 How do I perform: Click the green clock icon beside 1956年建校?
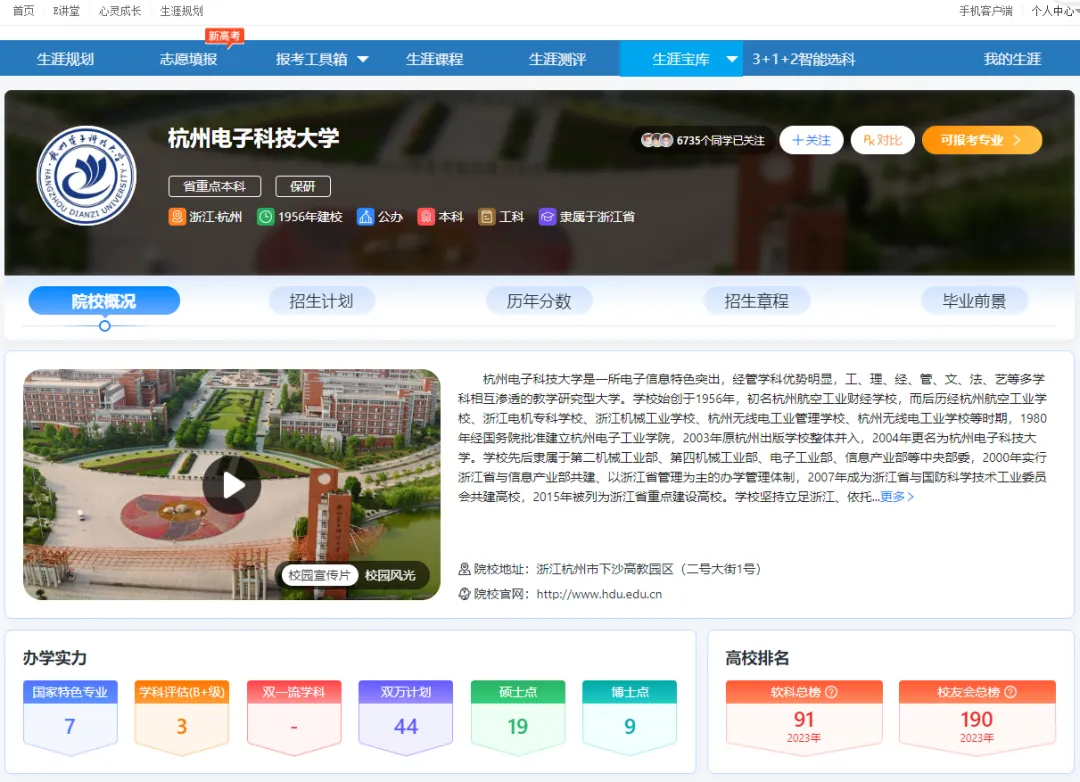point(265,217)
